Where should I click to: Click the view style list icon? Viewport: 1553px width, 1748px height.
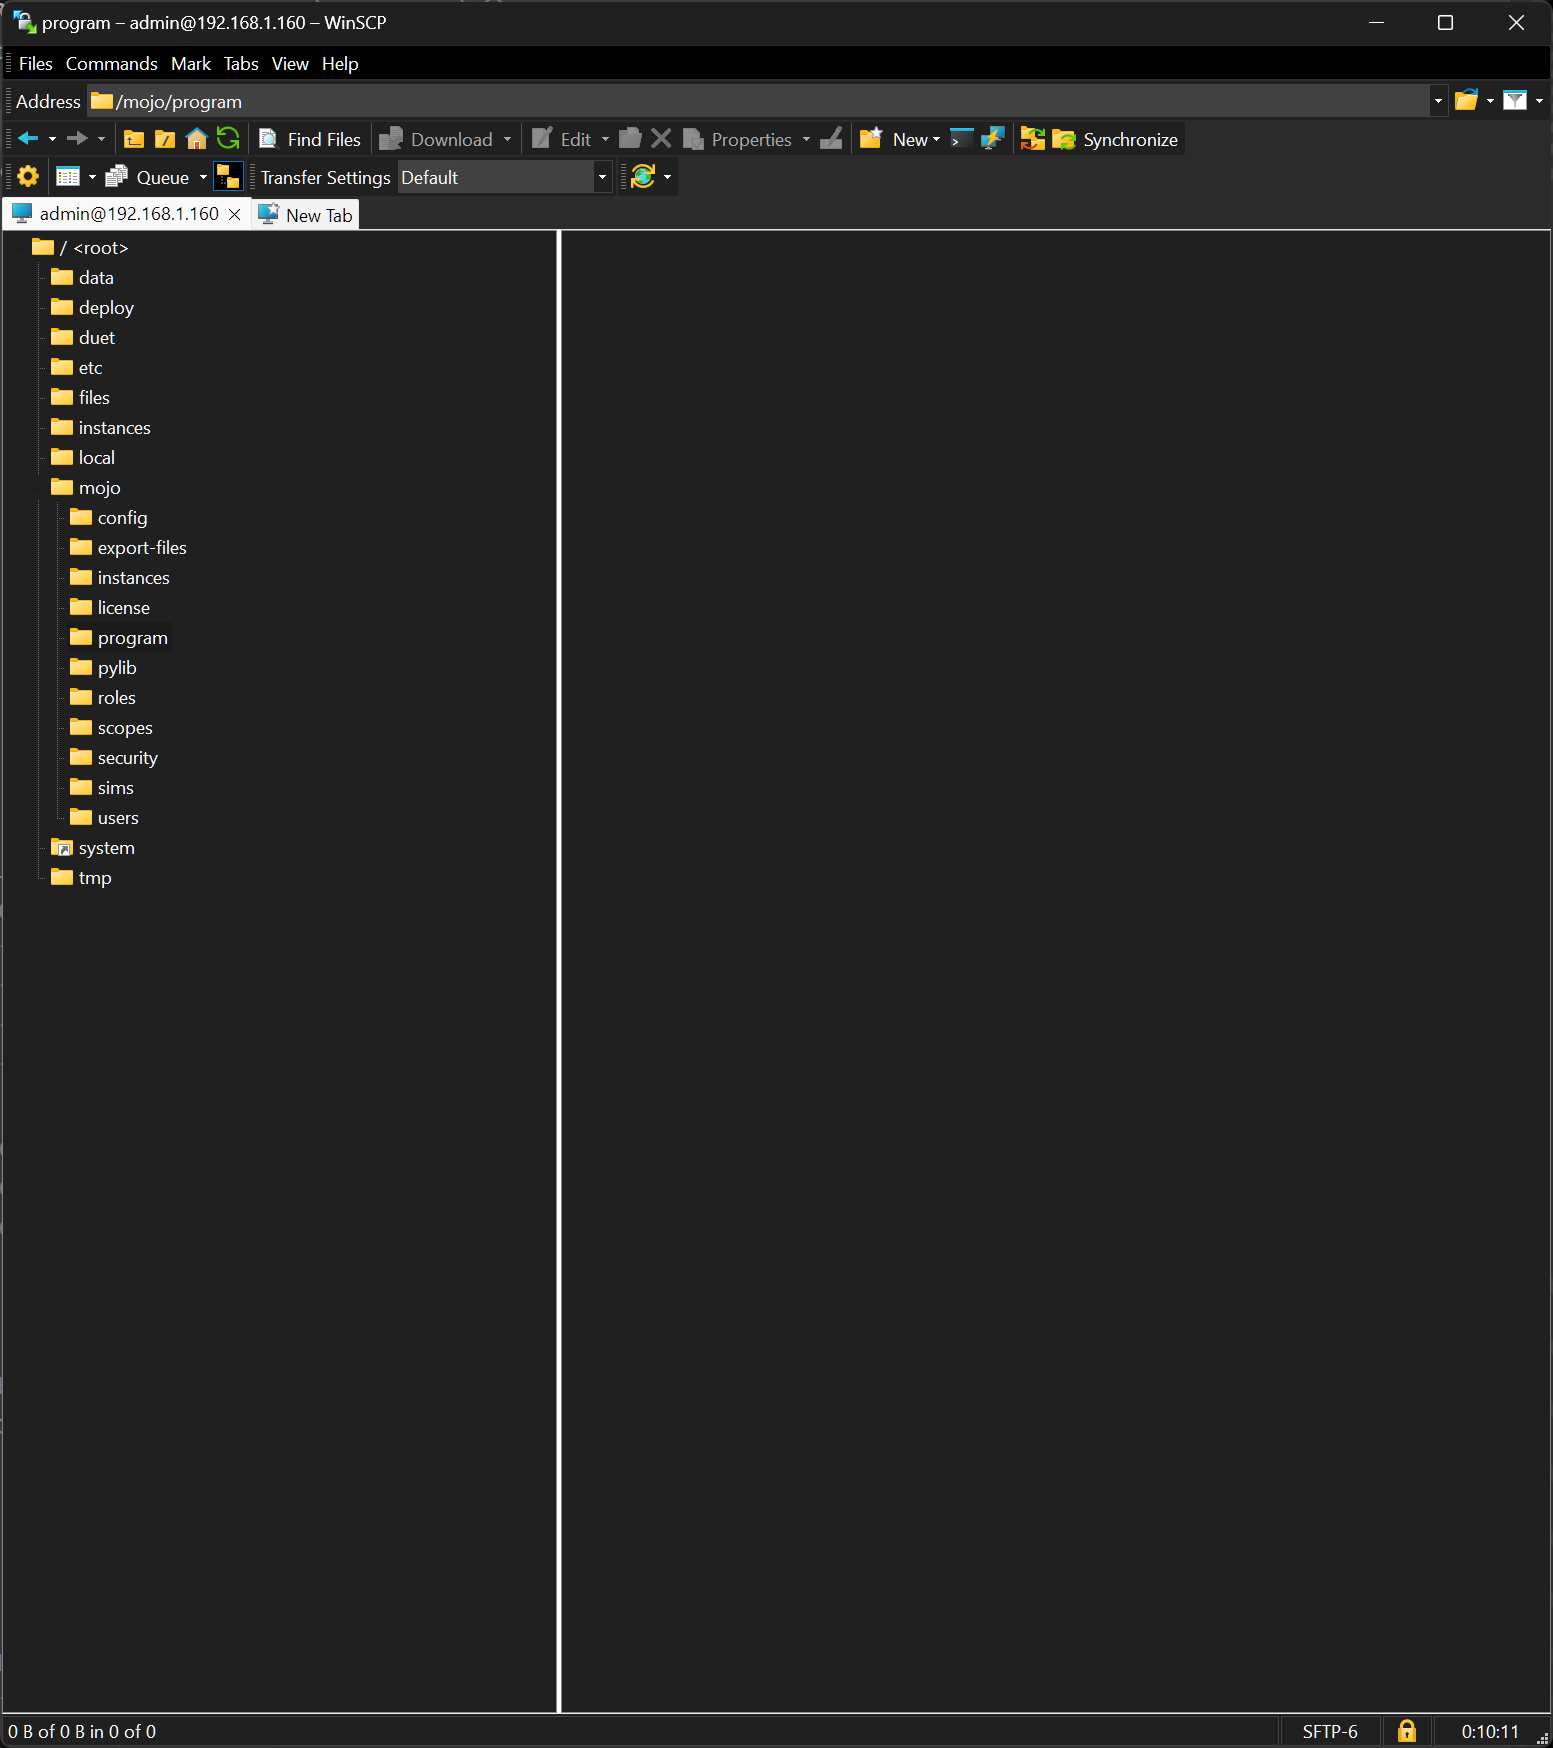[x=68, y=177]
